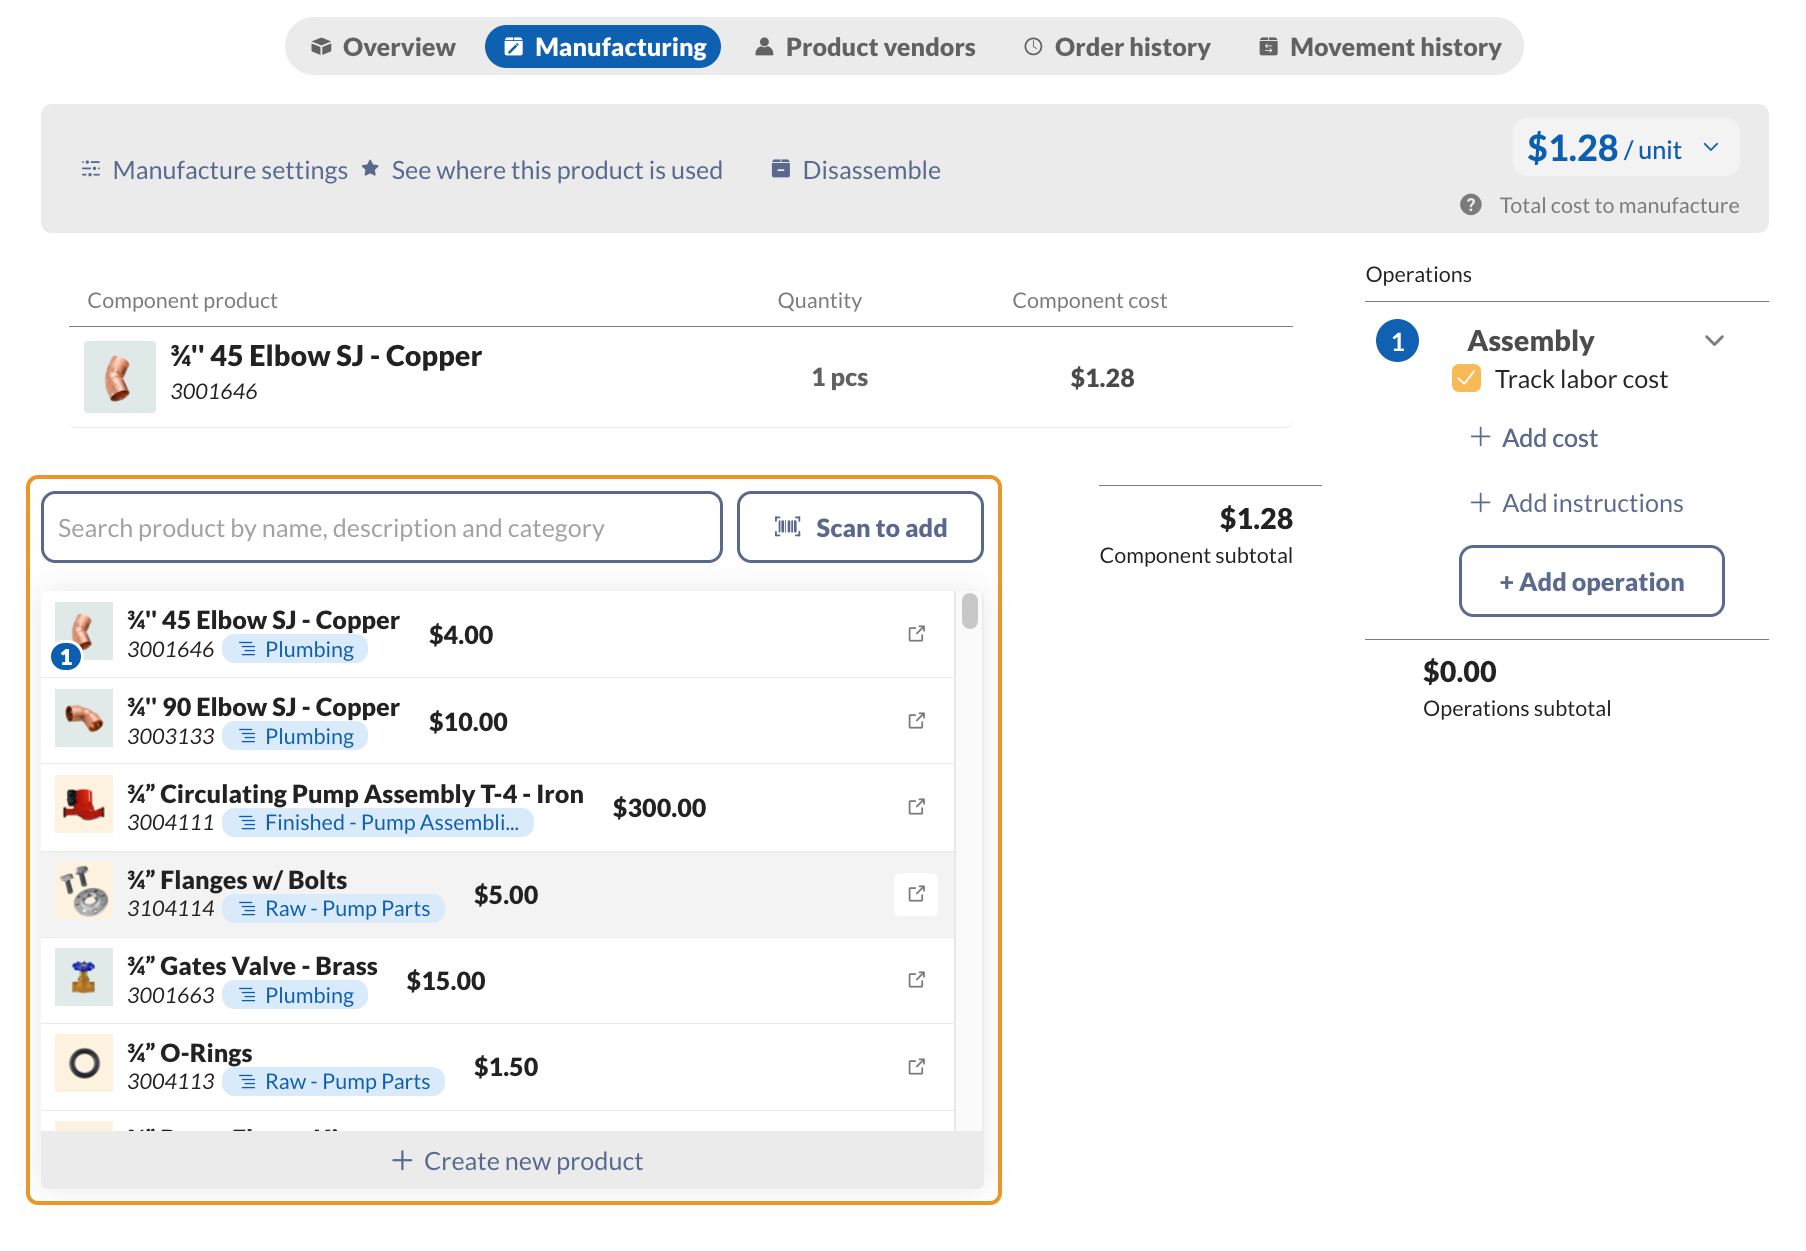Click the Add operation button
The height and width of the screenshot is (1251, 1806).
click(x=1591, y=581)
